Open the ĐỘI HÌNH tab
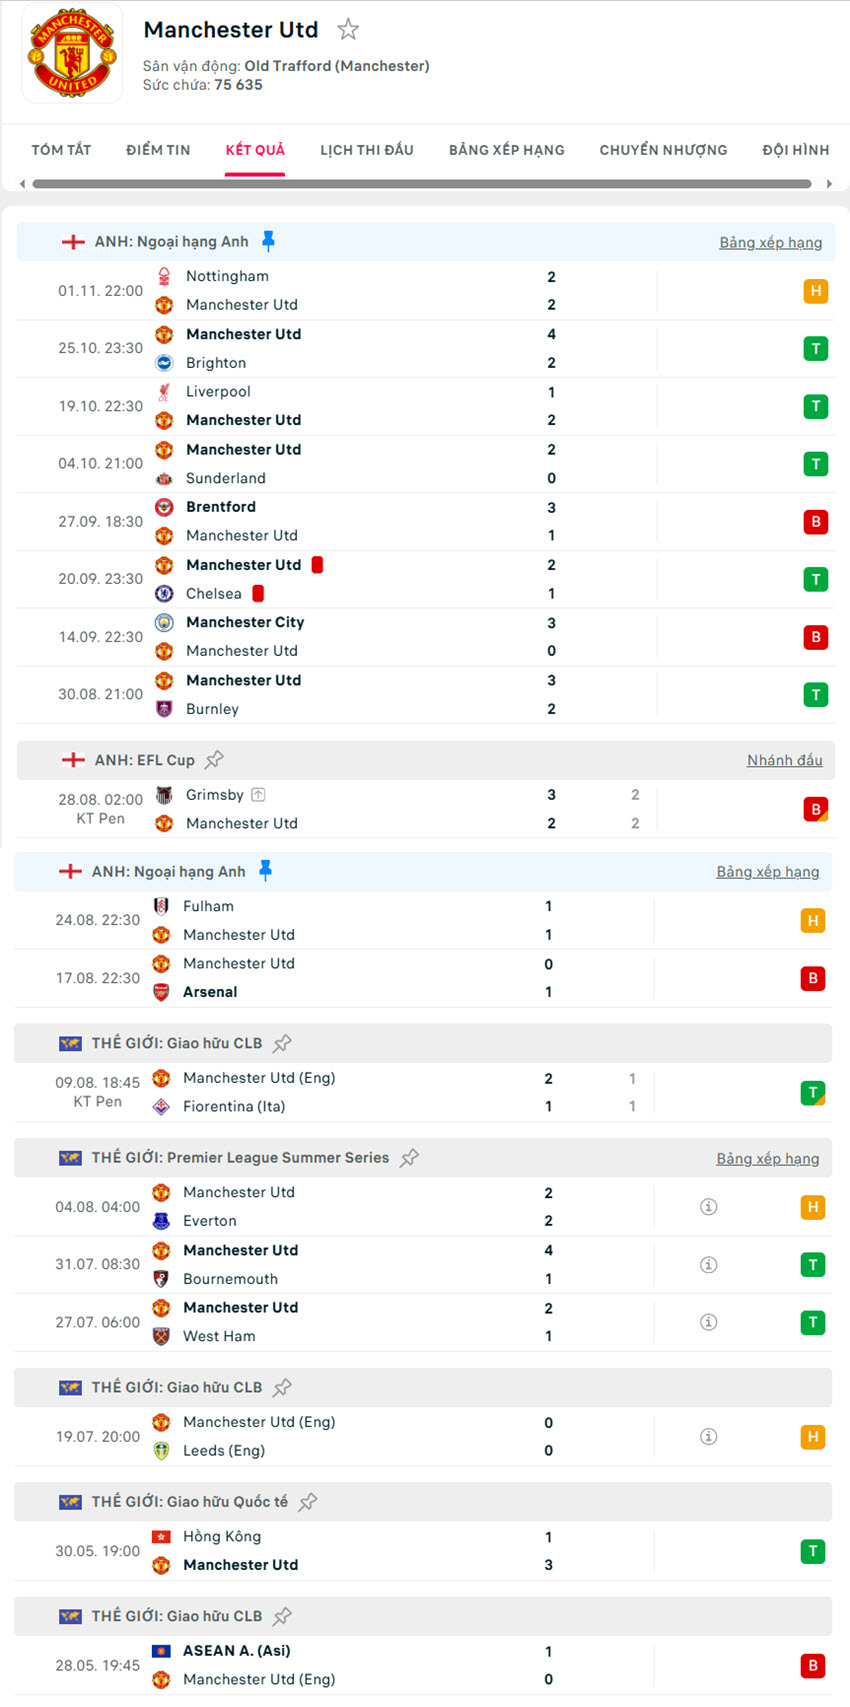 [x=795, y=149]
